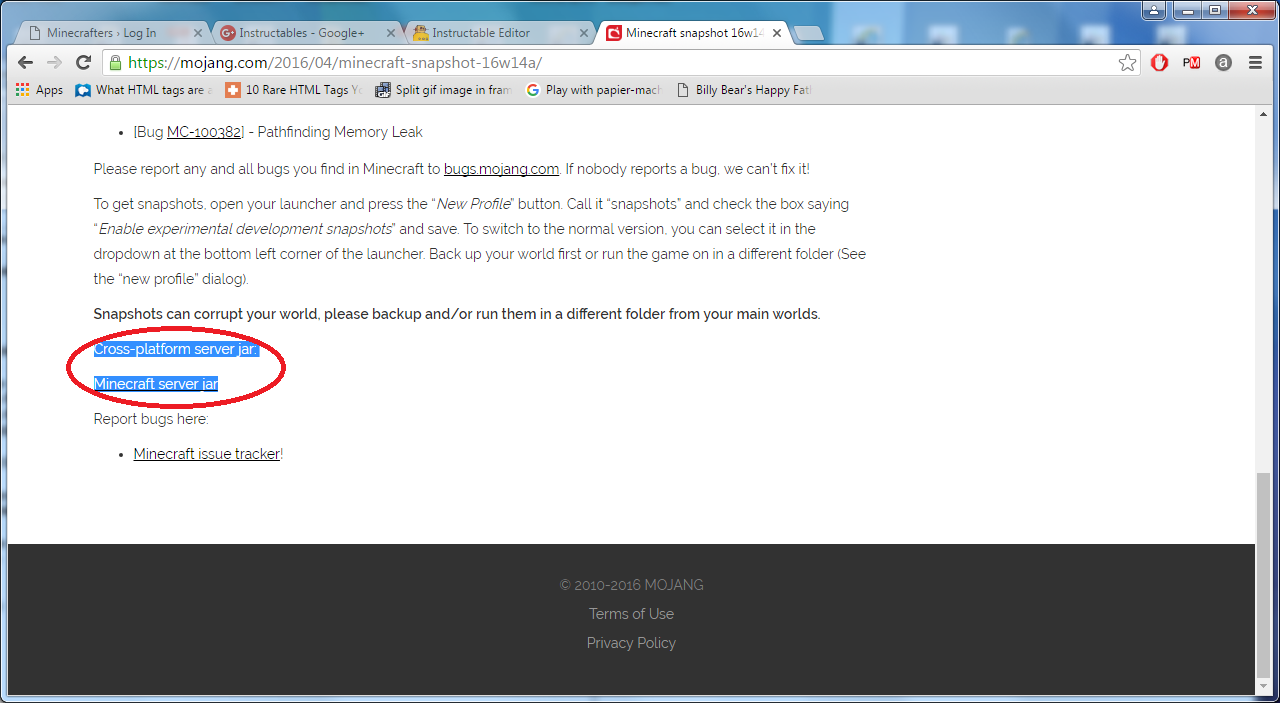Click the Chrome user profile icon
This screenshot has width=1280, height=703.
coord(1156,9)
